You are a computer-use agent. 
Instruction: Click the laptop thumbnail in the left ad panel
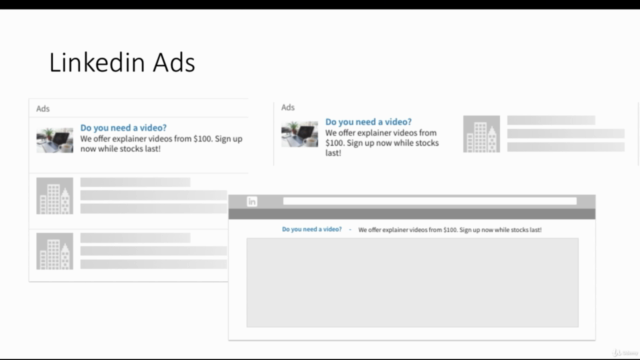click(x=55, y=140)
